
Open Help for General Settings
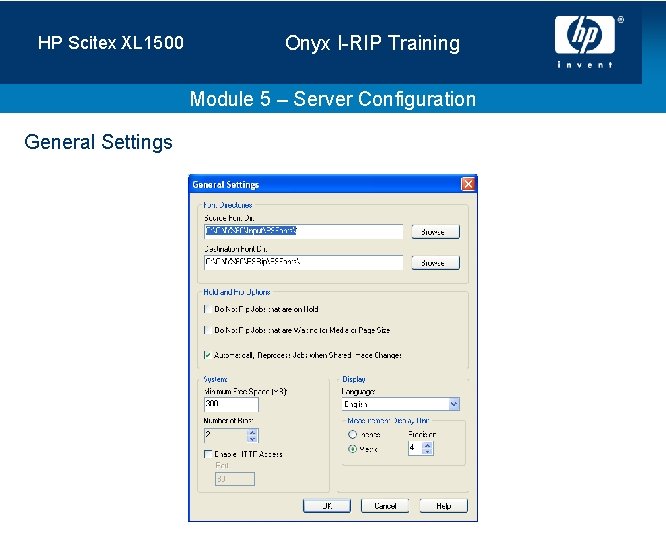coord(443,506)
